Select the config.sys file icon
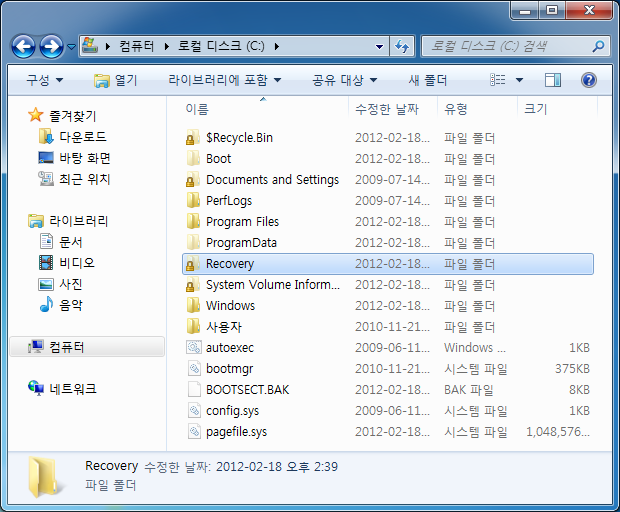Image resolution: width=620 pixels, height=512 pixels. (193, 410)
